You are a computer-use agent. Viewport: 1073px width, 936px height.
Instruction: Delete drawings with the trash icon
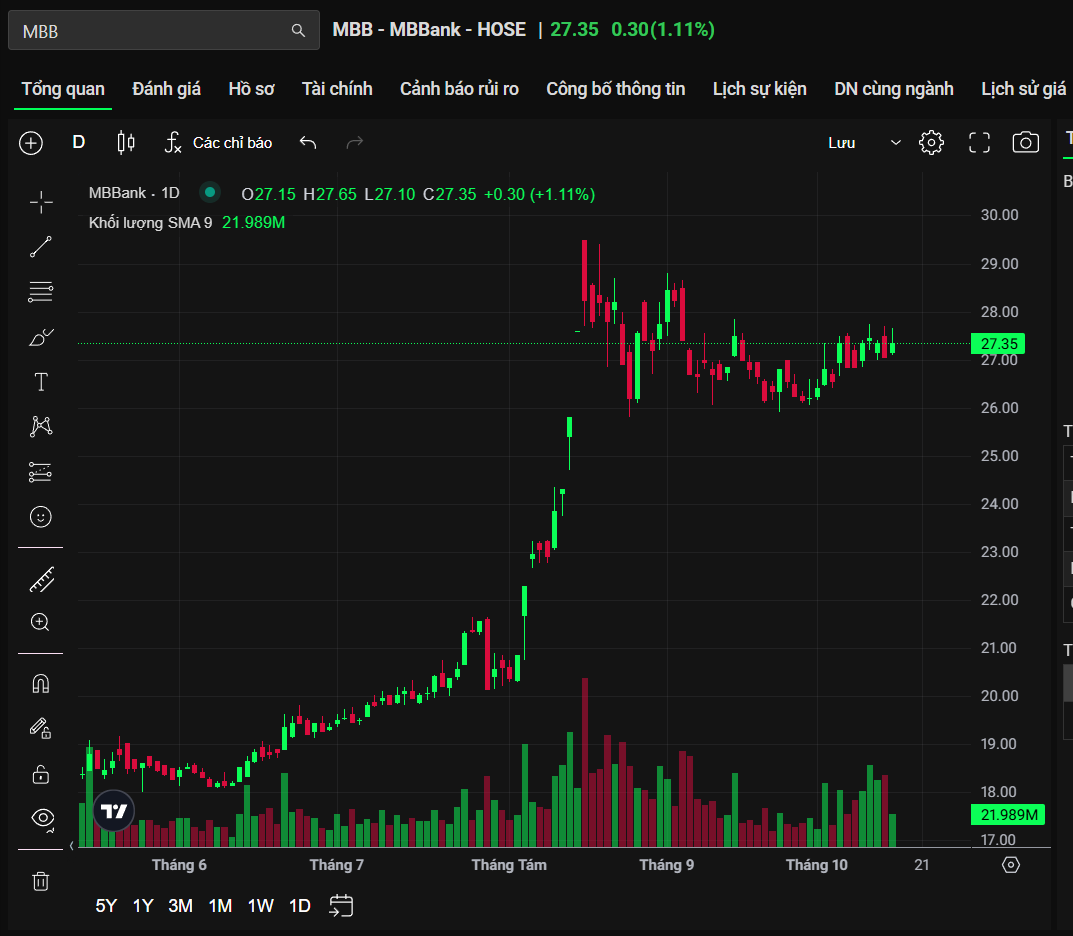[x=41, y=881]
